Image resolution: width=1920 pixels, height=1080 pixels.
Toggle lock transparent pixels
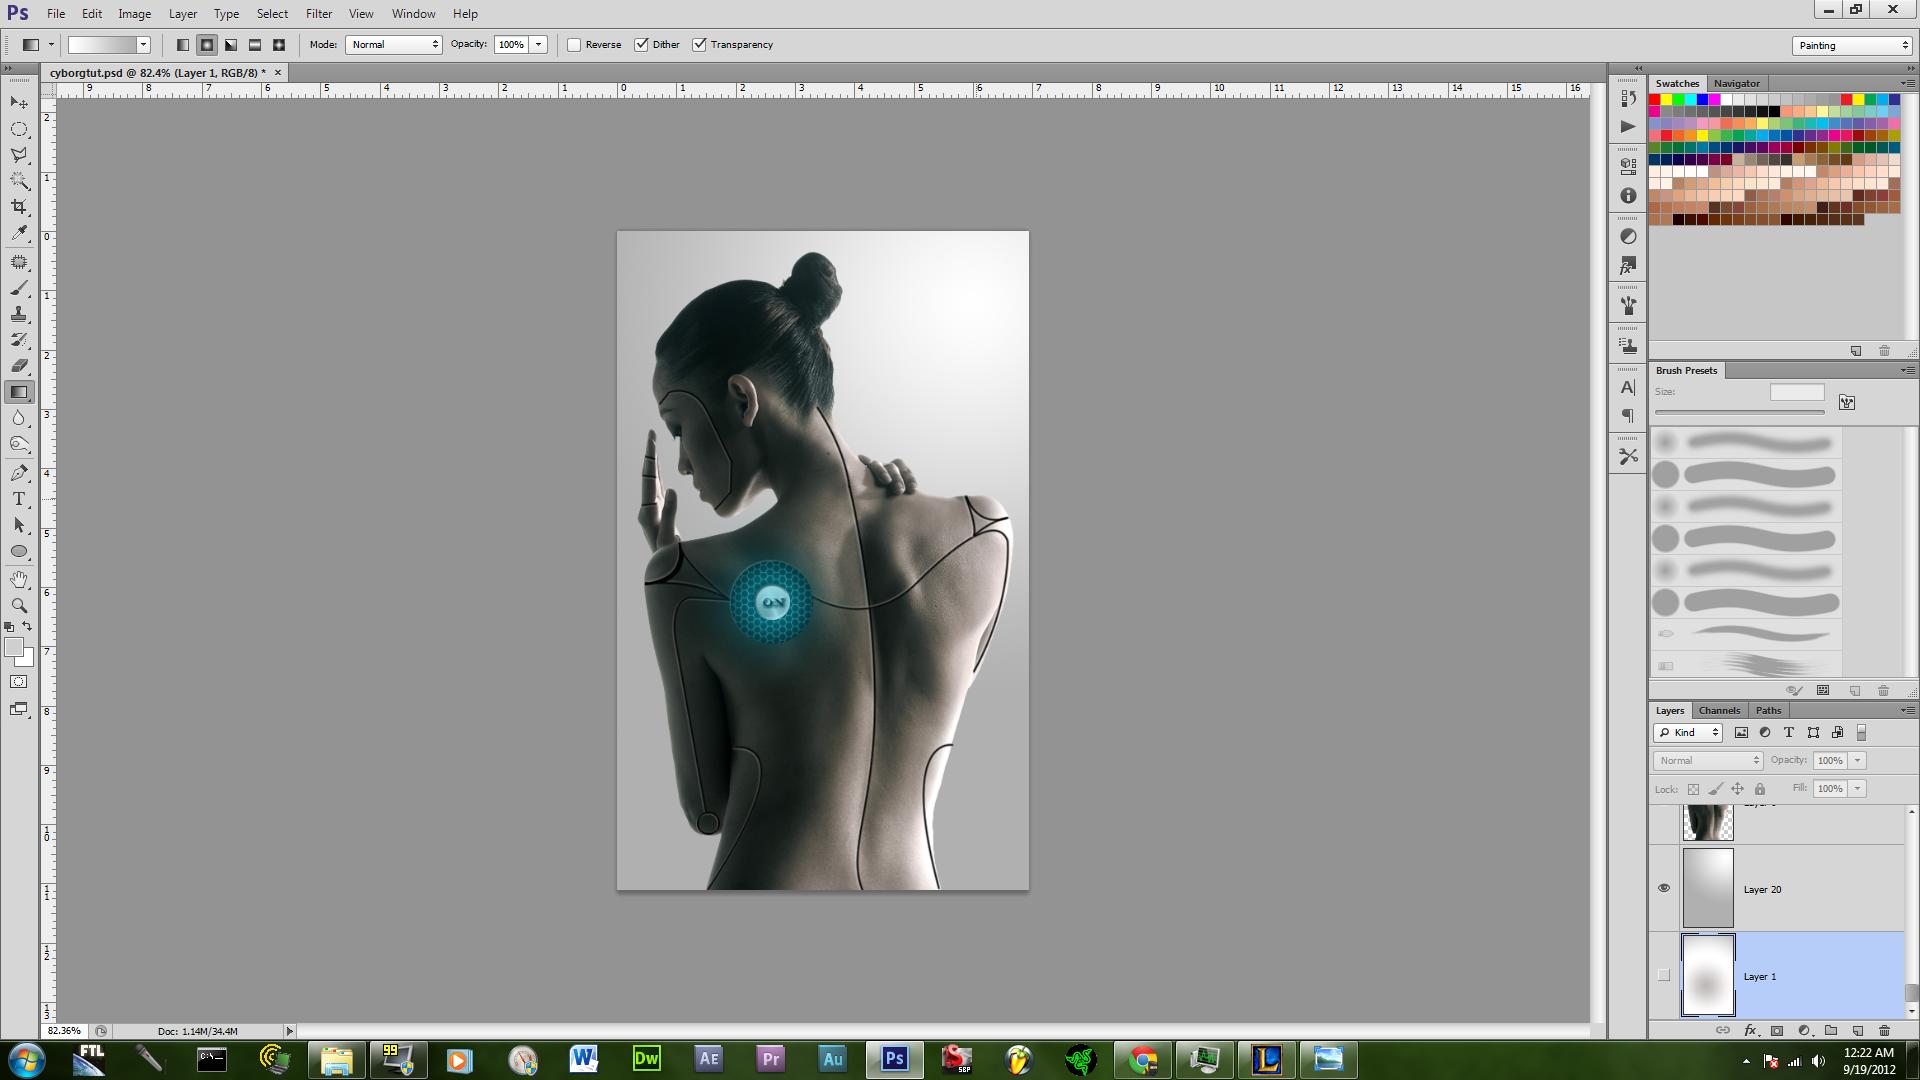[1693, 789]
